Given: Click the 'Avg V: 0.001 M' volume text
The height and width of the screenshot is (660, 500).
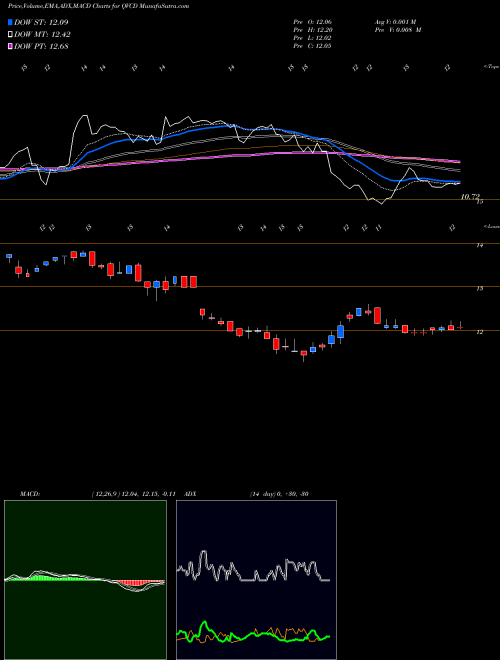Looking at the screenshot, I should [x=397, y=21].
